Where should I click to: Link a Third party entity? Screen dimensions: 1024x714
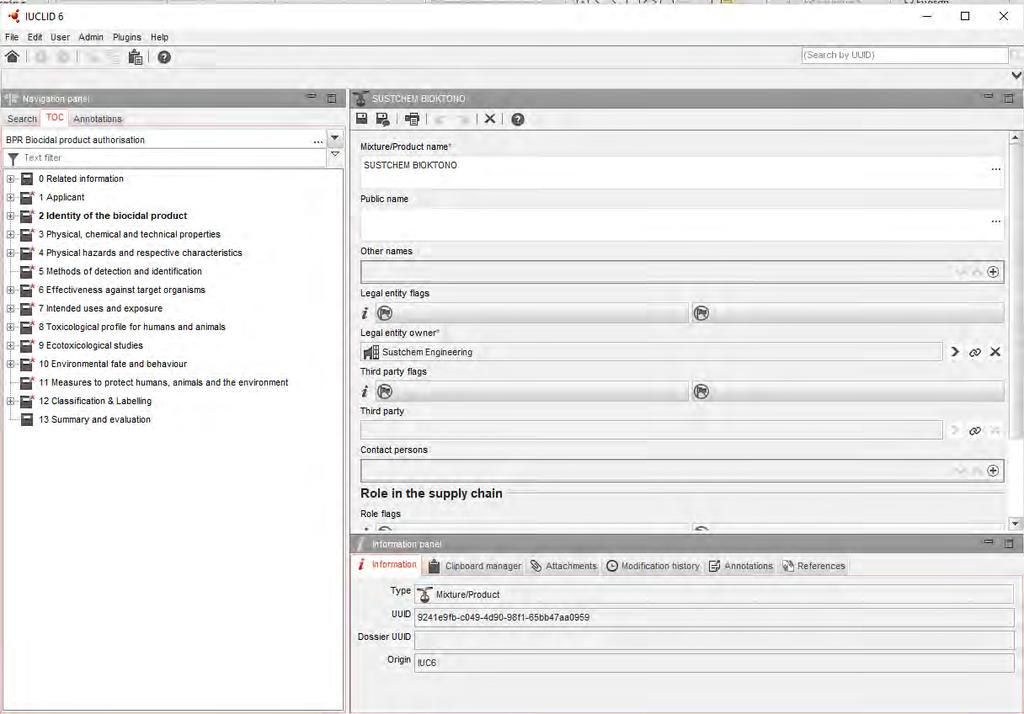(975, 430)
